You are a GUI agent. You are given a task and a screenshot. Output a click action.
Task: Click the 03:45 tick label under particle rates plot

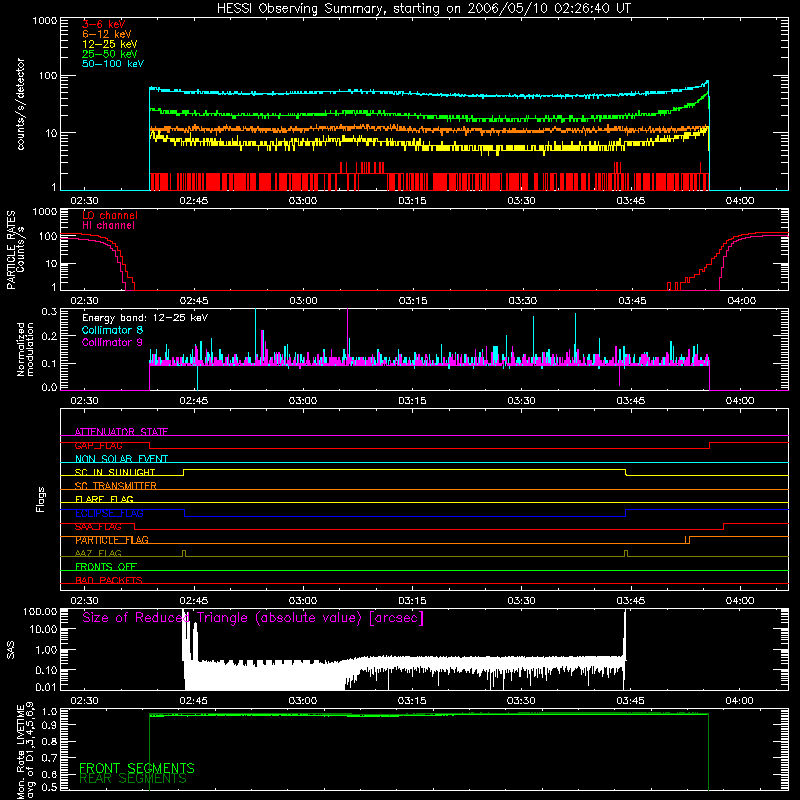coord(632,301)
